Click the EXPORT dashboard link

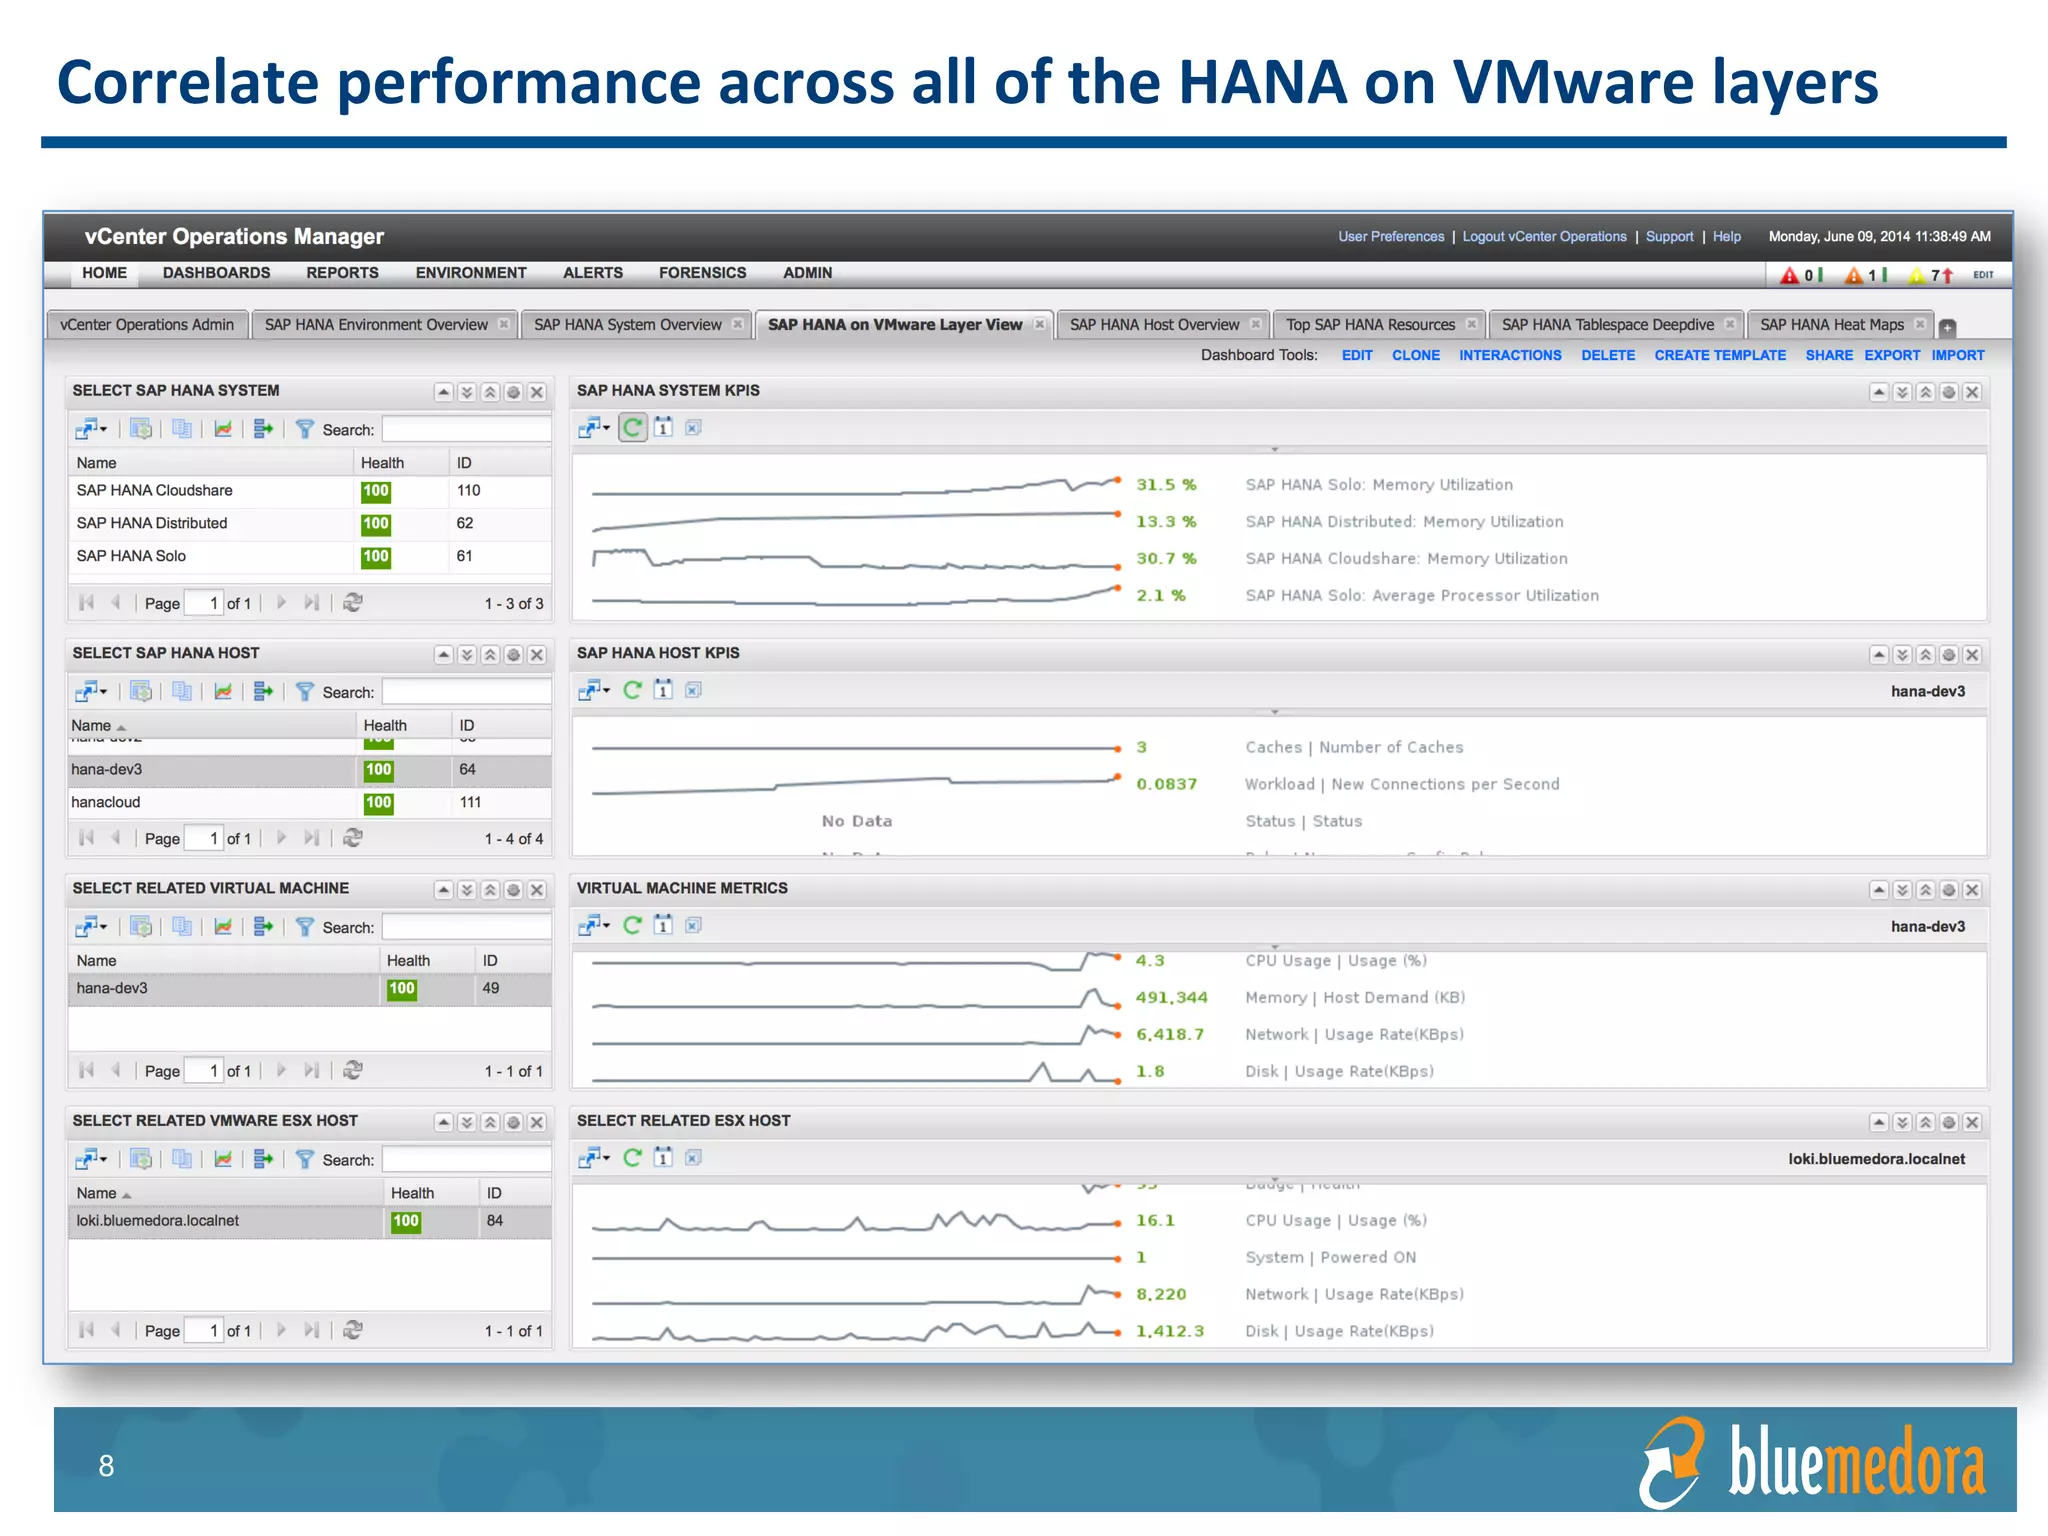(1892, 355)
